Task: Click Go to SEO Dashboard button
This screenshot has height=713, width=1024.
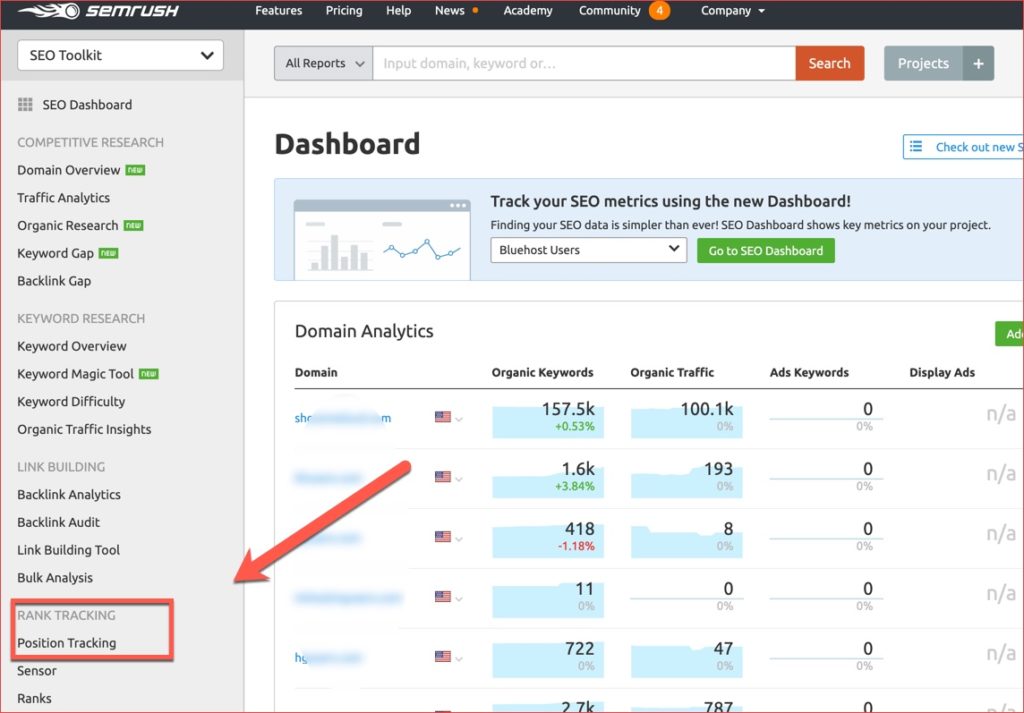Action: (x=765, y=251)
